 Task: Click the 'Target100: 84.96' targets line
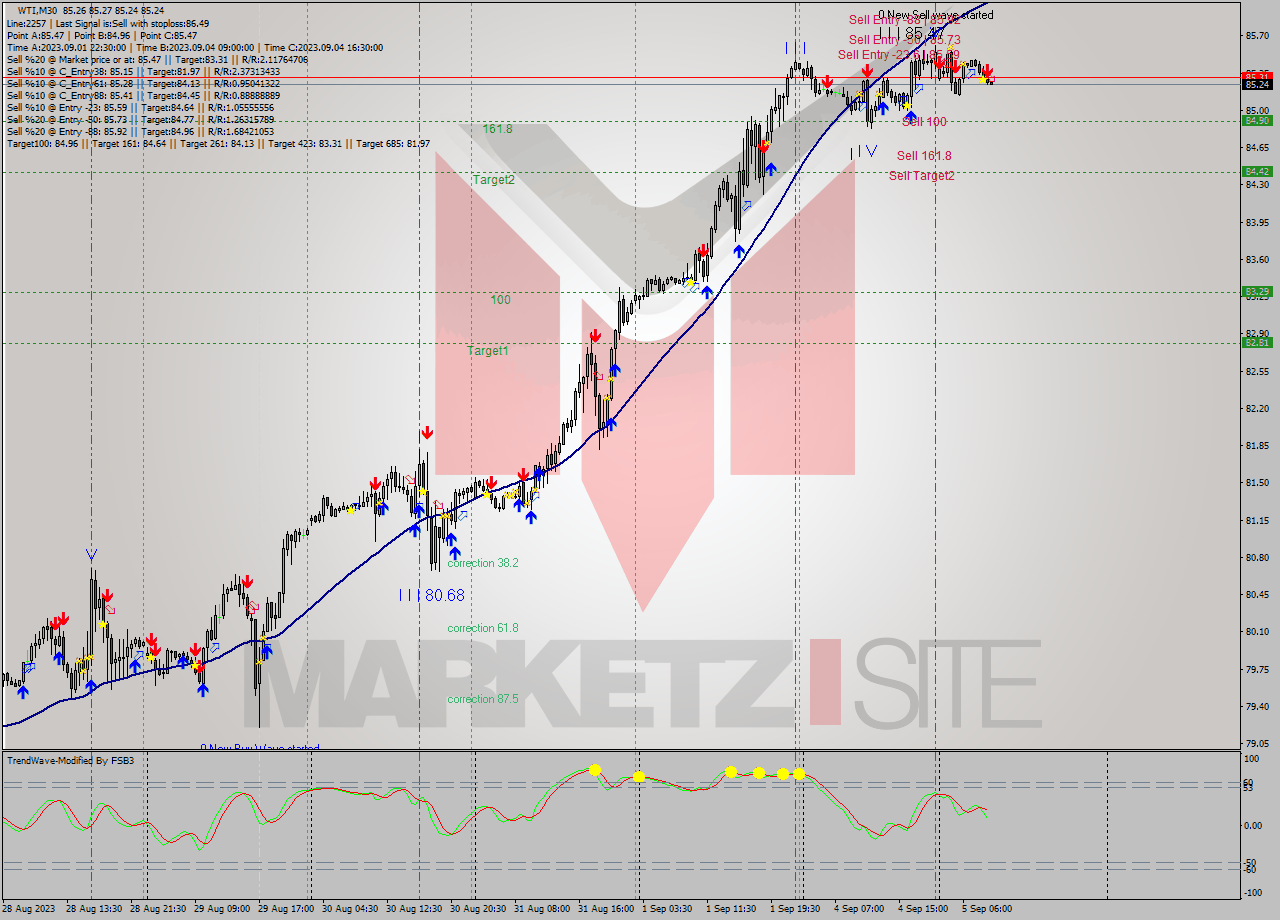point(218,143)
